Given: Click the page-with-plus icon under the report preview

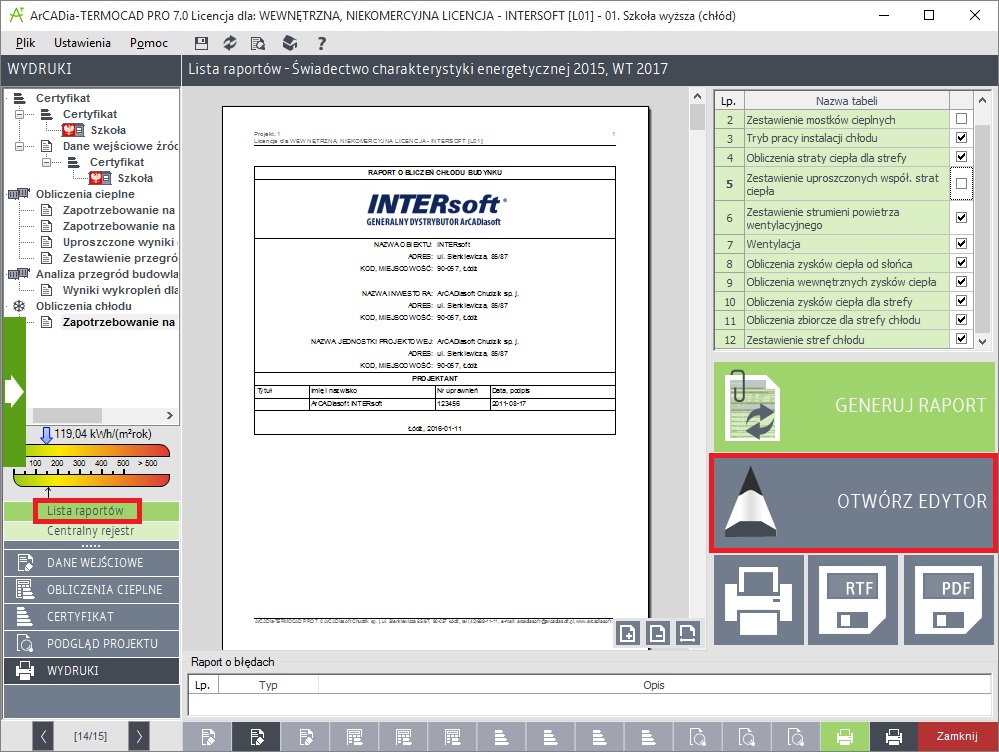Looking at the screenshot, I should point(628,633).
